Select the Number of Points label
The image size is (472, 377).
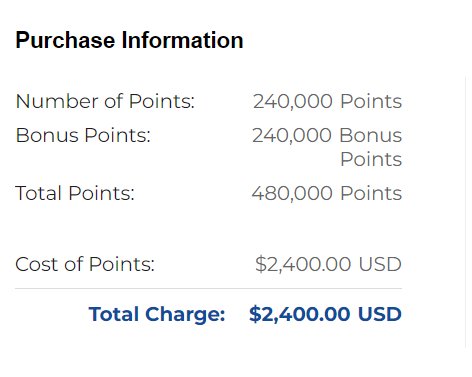105,101
